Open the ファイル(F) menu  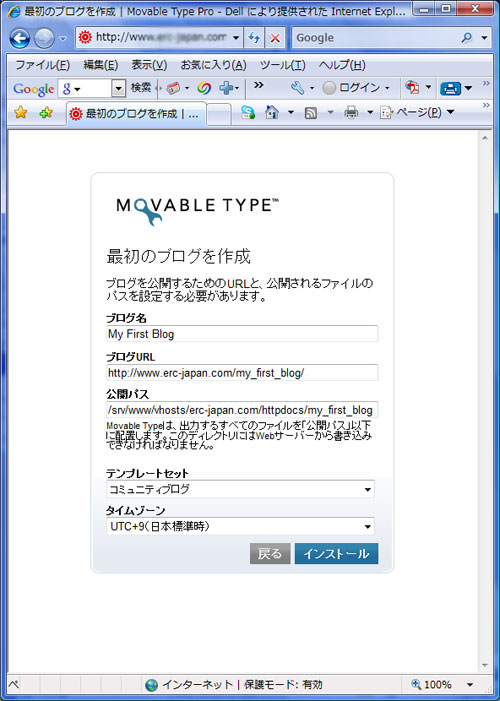click(42, 65)
